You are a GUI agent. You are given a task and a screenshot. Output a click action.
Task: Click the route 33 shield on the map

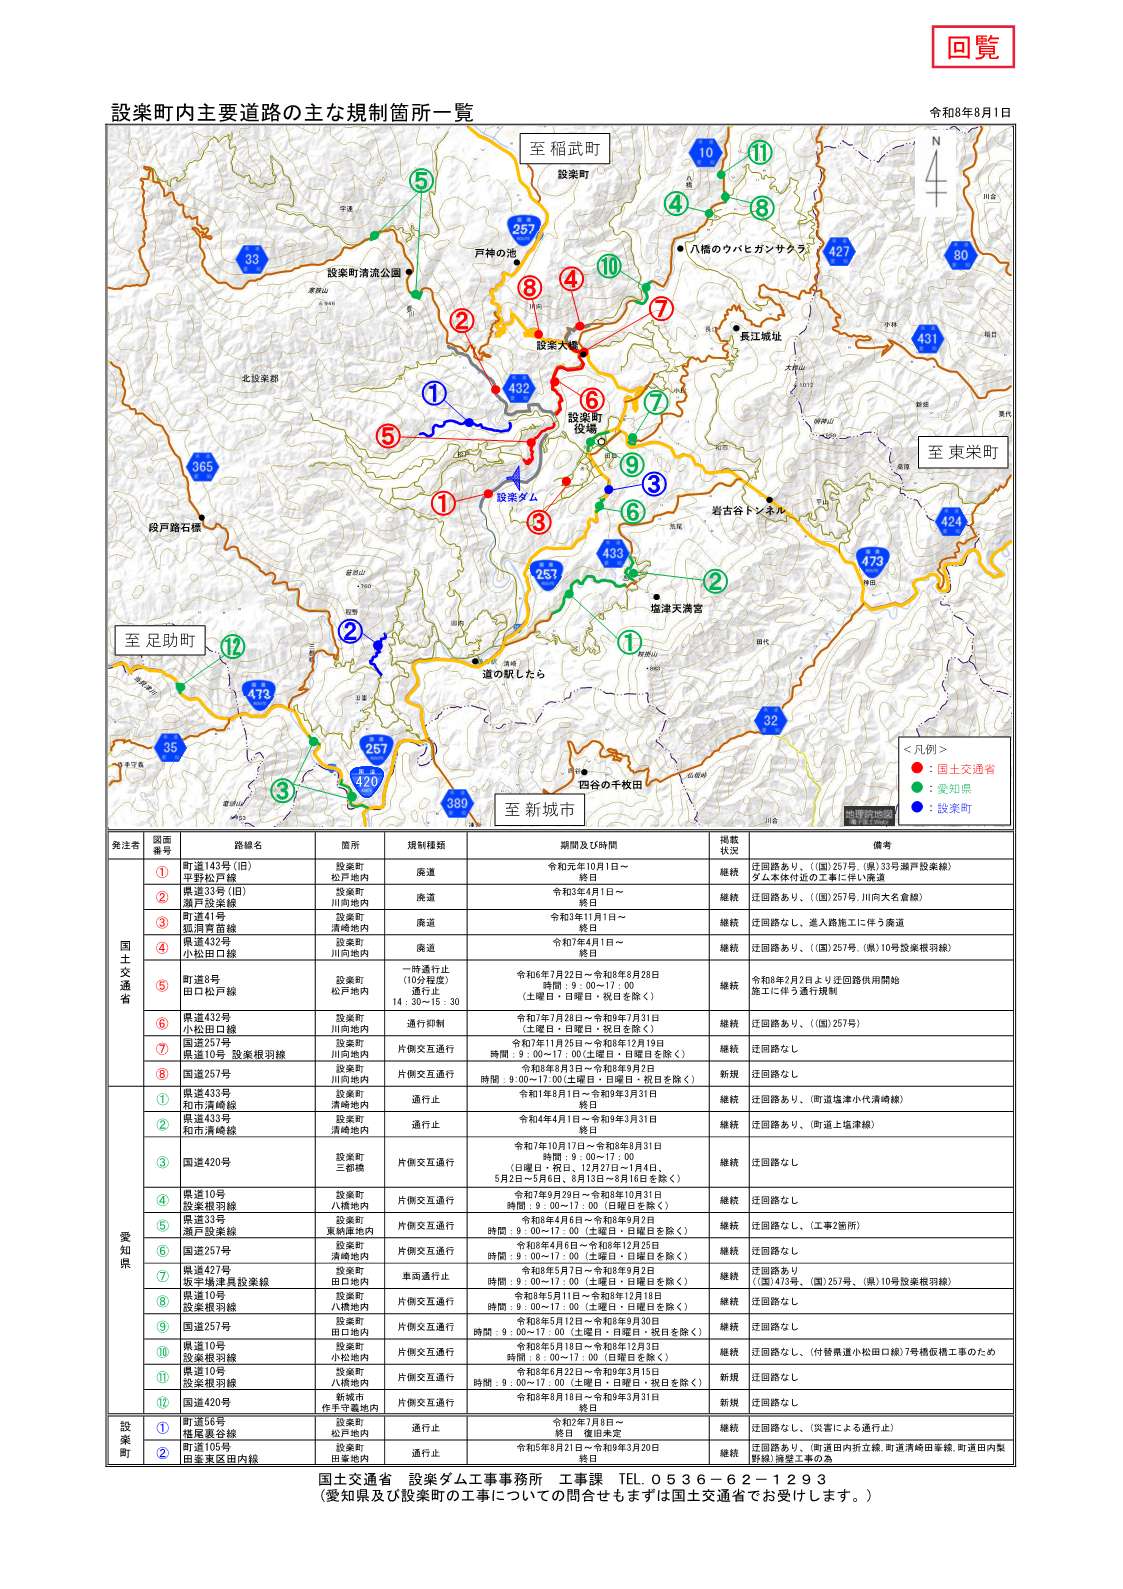(252, 259)
